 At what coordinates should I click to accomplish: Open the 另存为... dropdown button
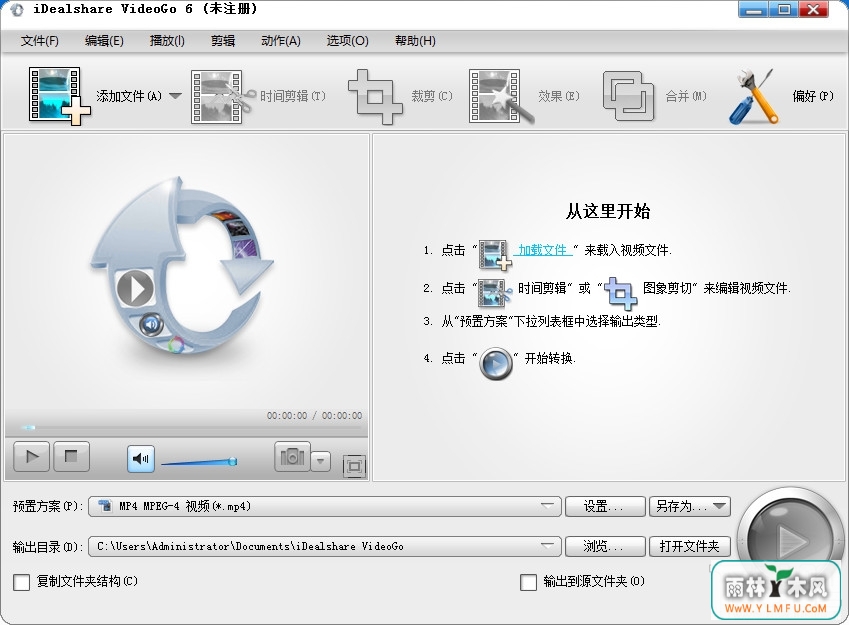click(690, 506)
